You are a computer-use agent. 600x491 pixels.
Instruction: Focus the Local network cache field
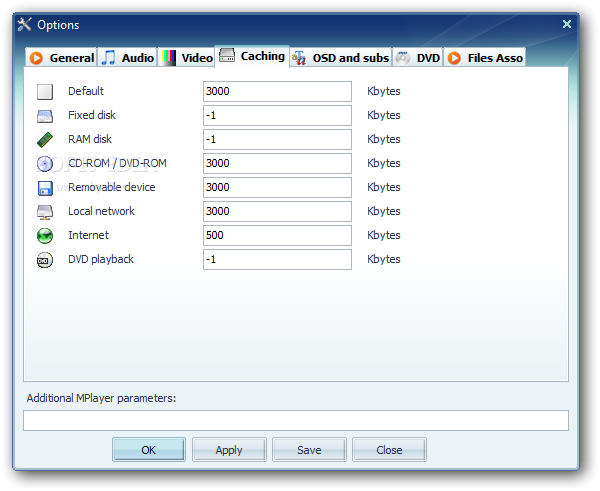[x=277, y=212]
